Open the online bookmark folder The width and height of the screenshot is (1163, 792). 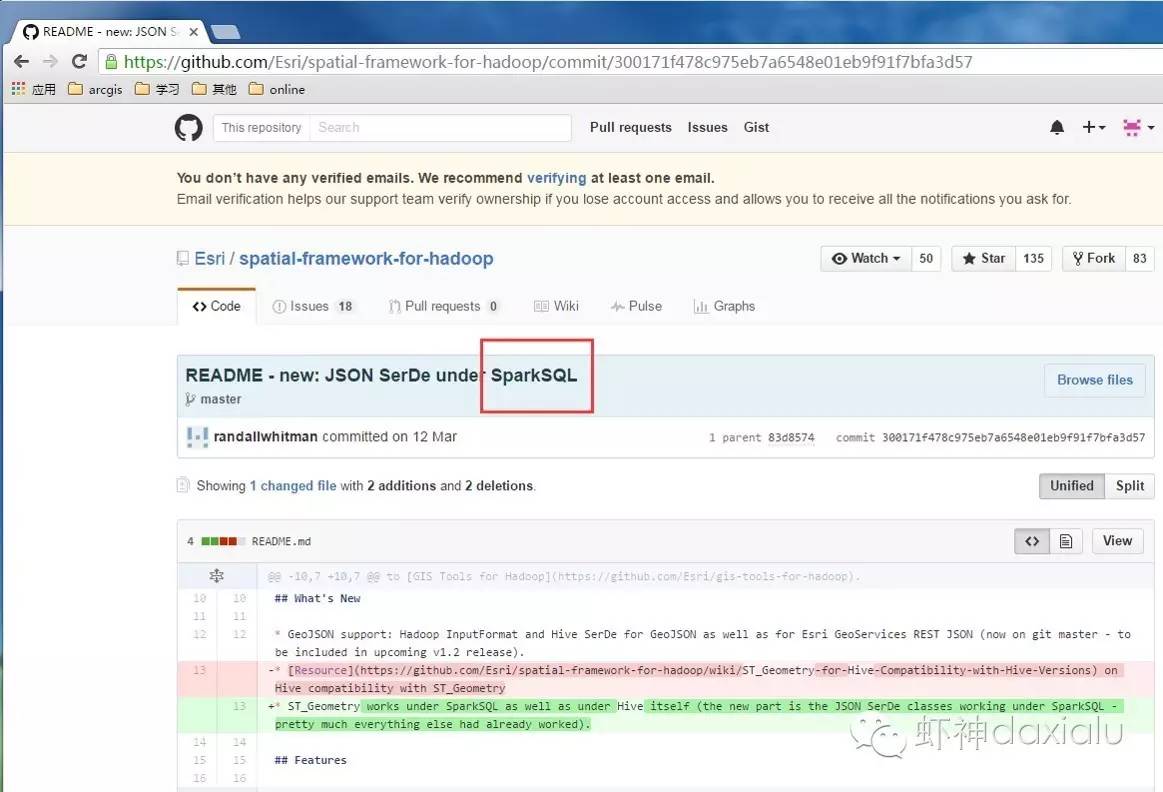(277, 89)
